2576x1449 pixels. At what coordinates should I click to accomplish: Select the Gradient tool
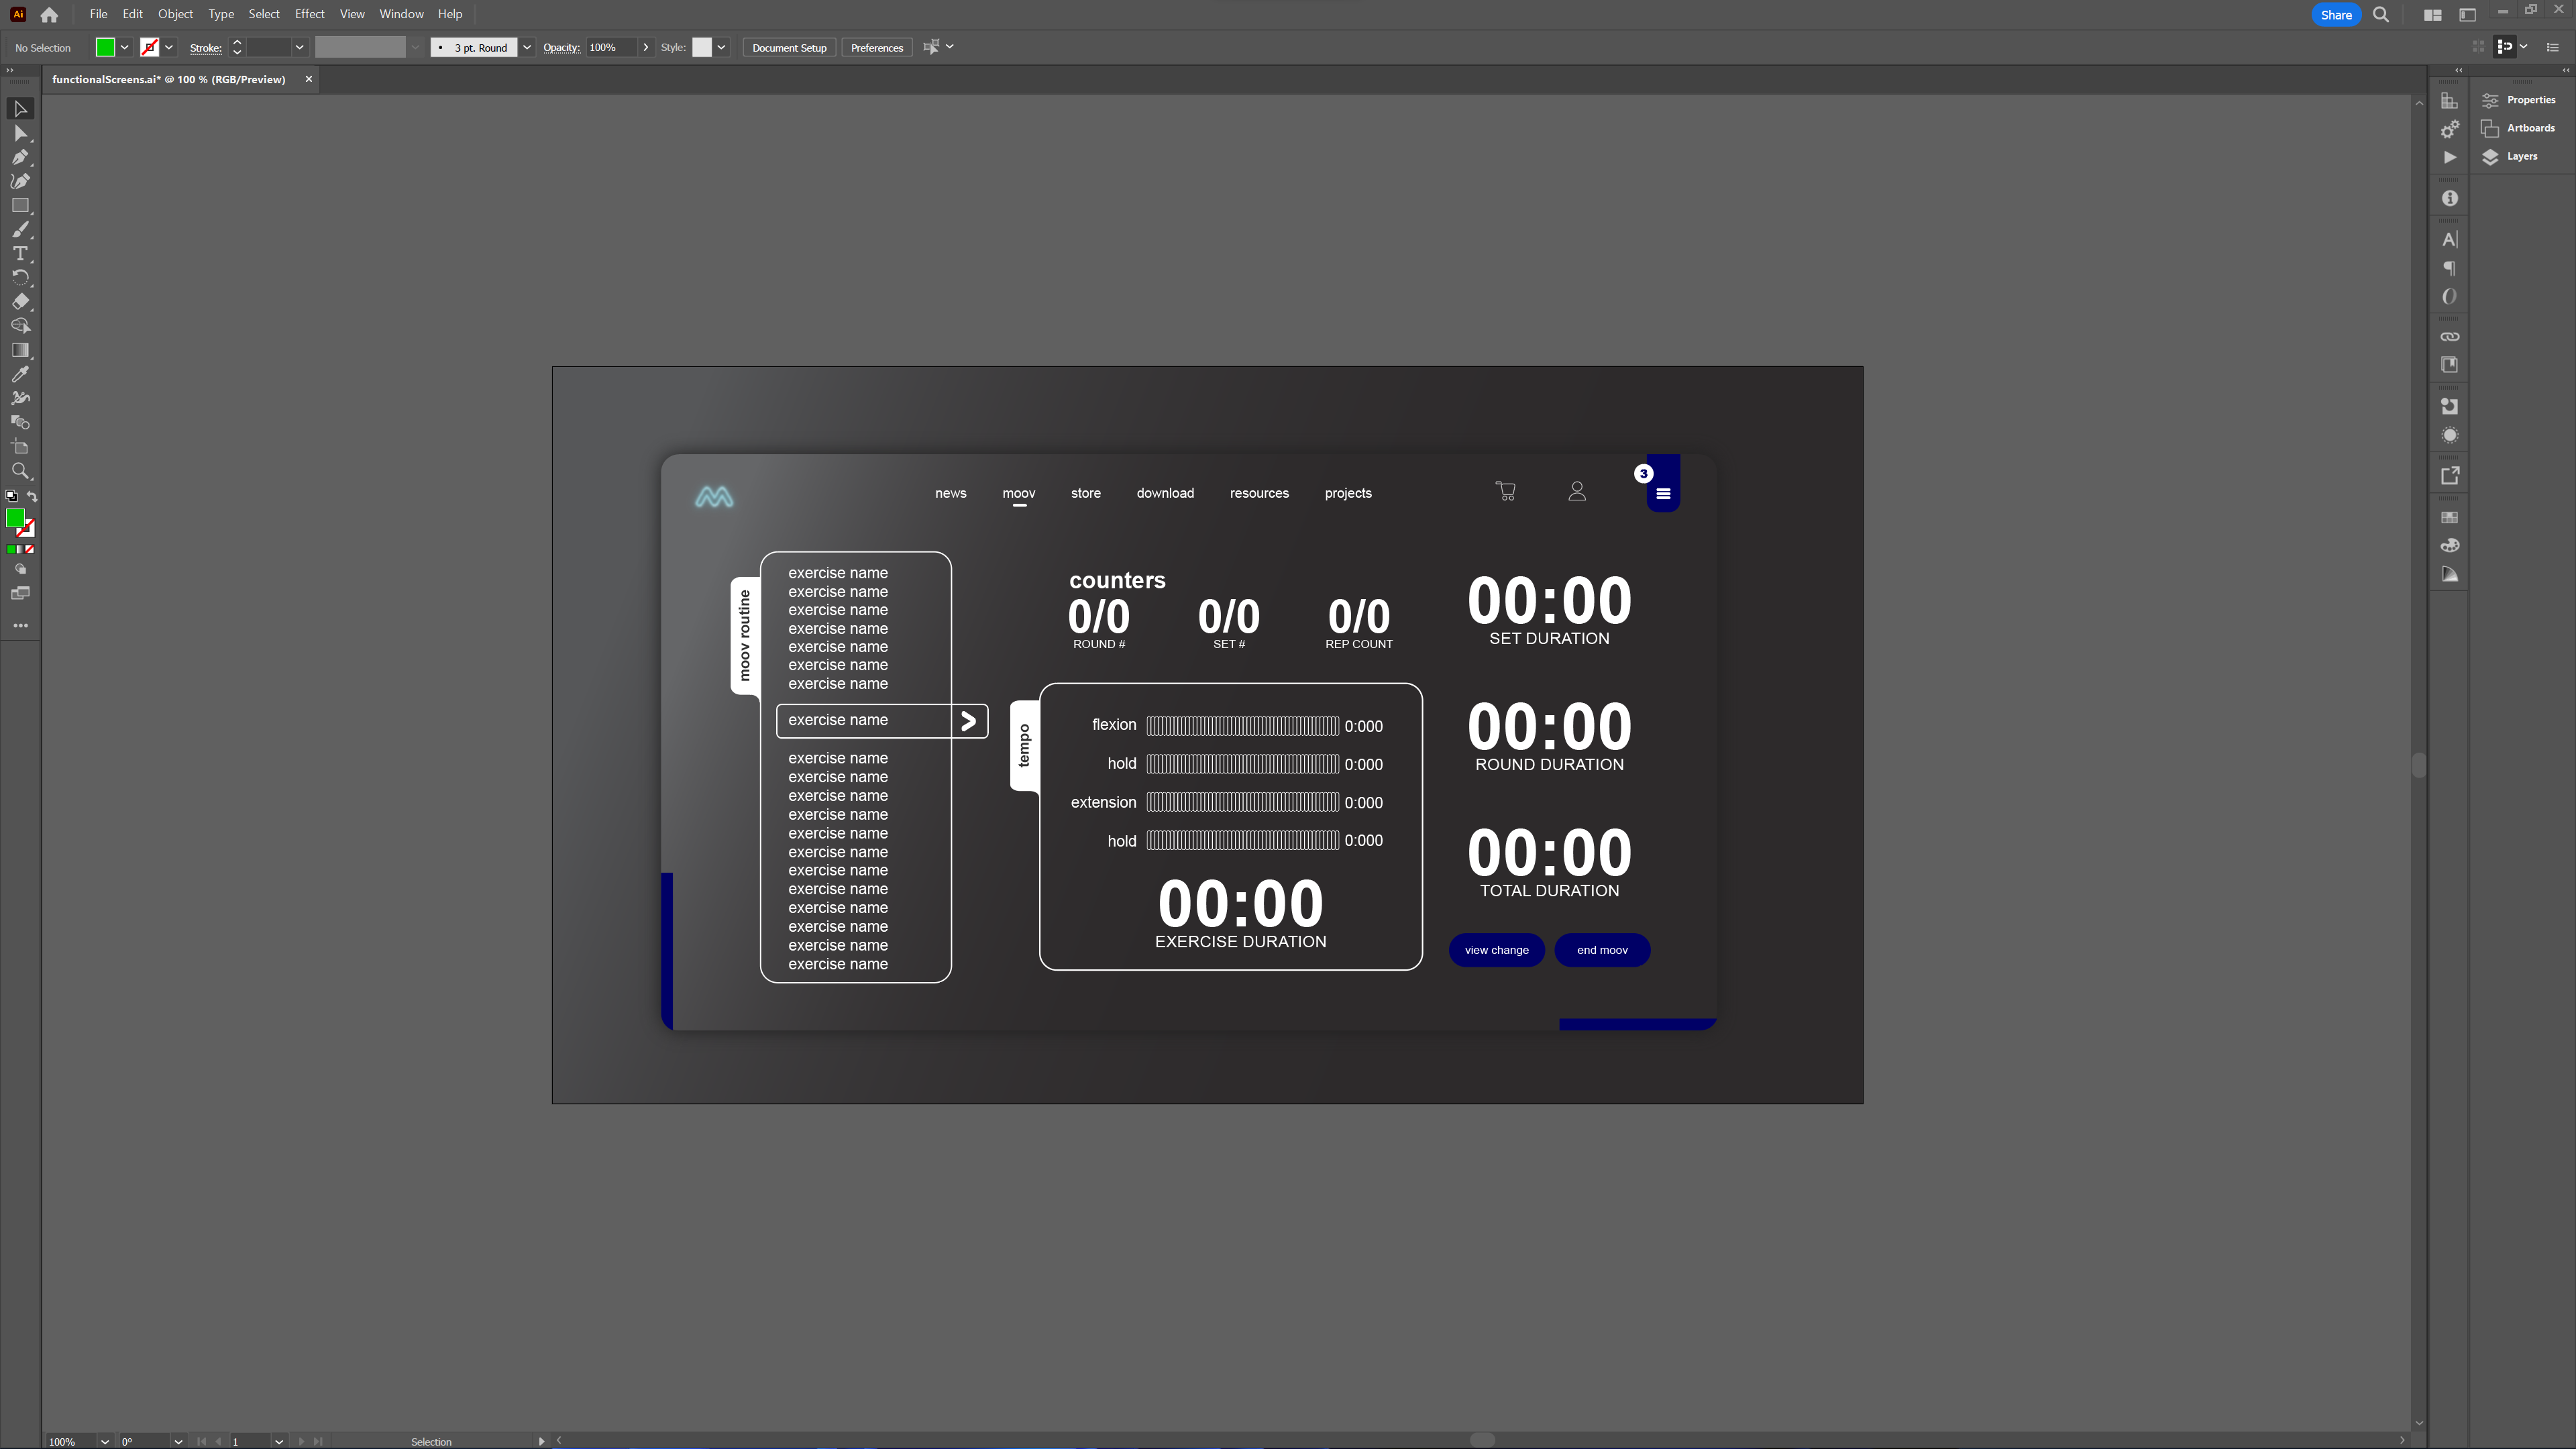tap(20, 350)
